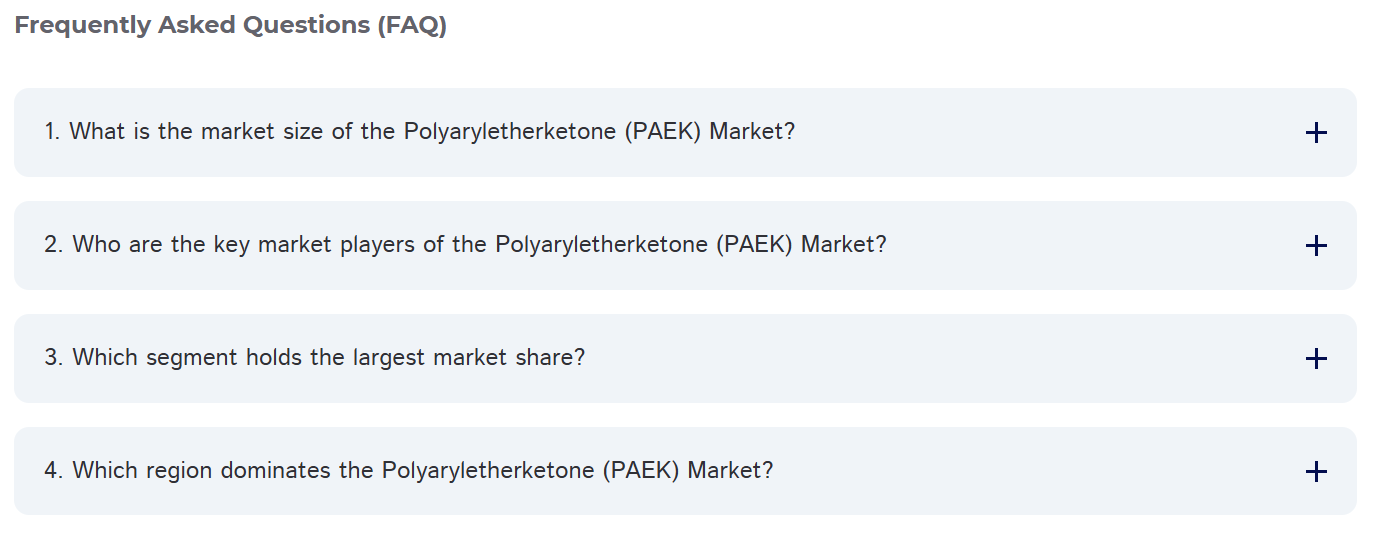This screenshot has height=541, width=1375.
Task: Toggle open the second FAQ row's plus sign
Action: pyautogui.click(x=1316, y=245)
